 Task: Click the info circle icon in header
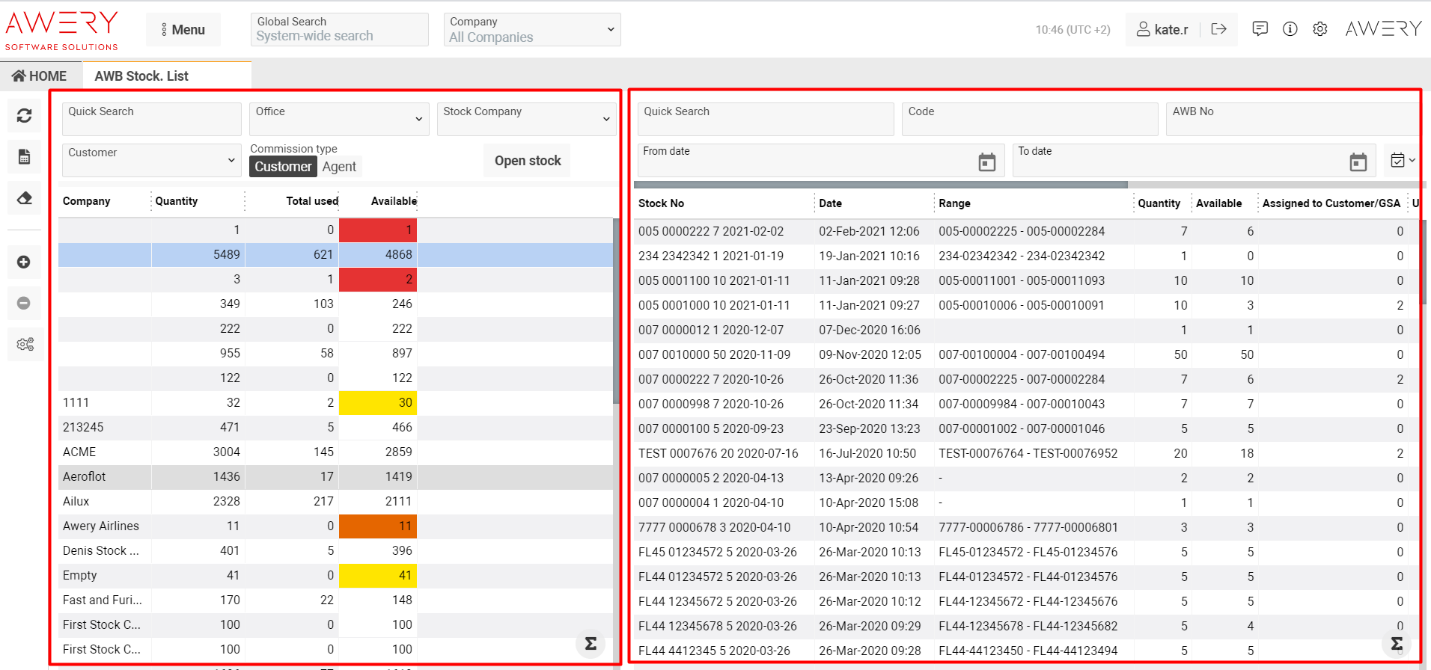click(1290, 29)
